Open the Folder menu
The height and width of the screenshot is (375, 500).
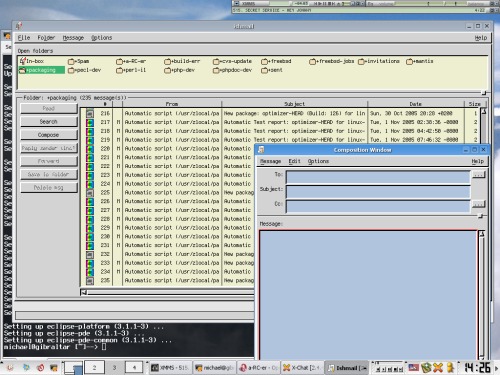click(46, 38)
